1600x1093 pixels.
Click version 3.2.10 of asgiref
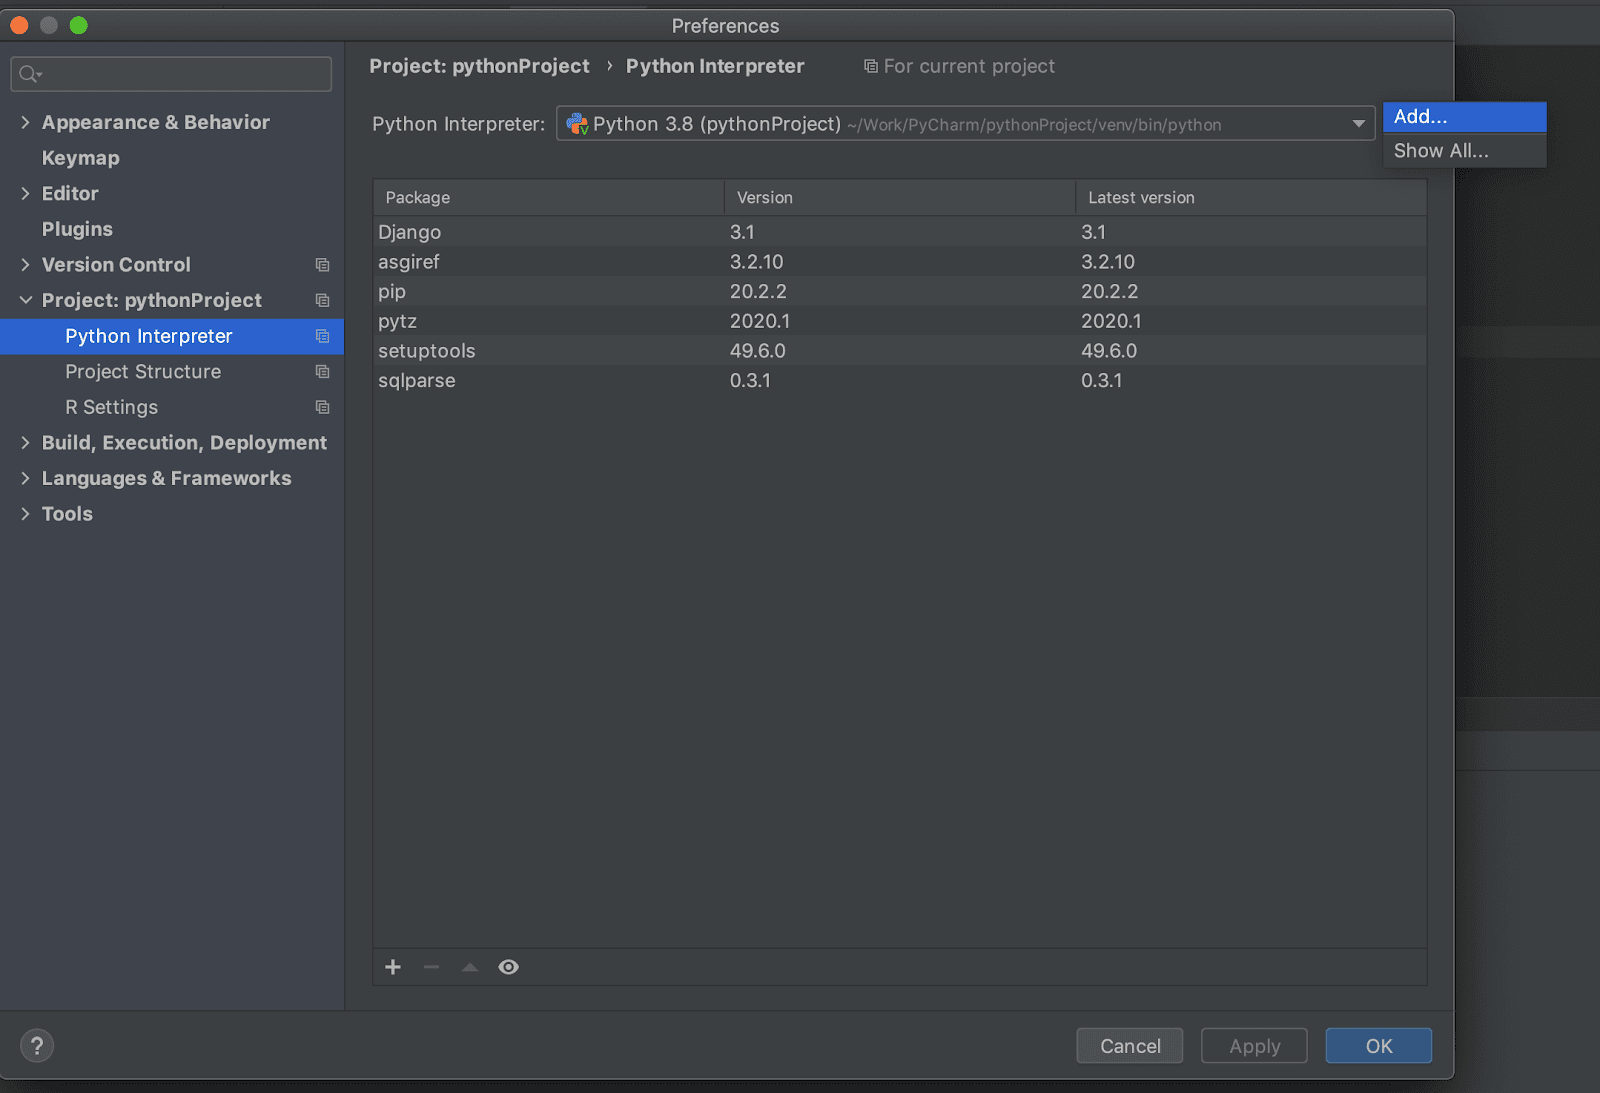[756, 262]
